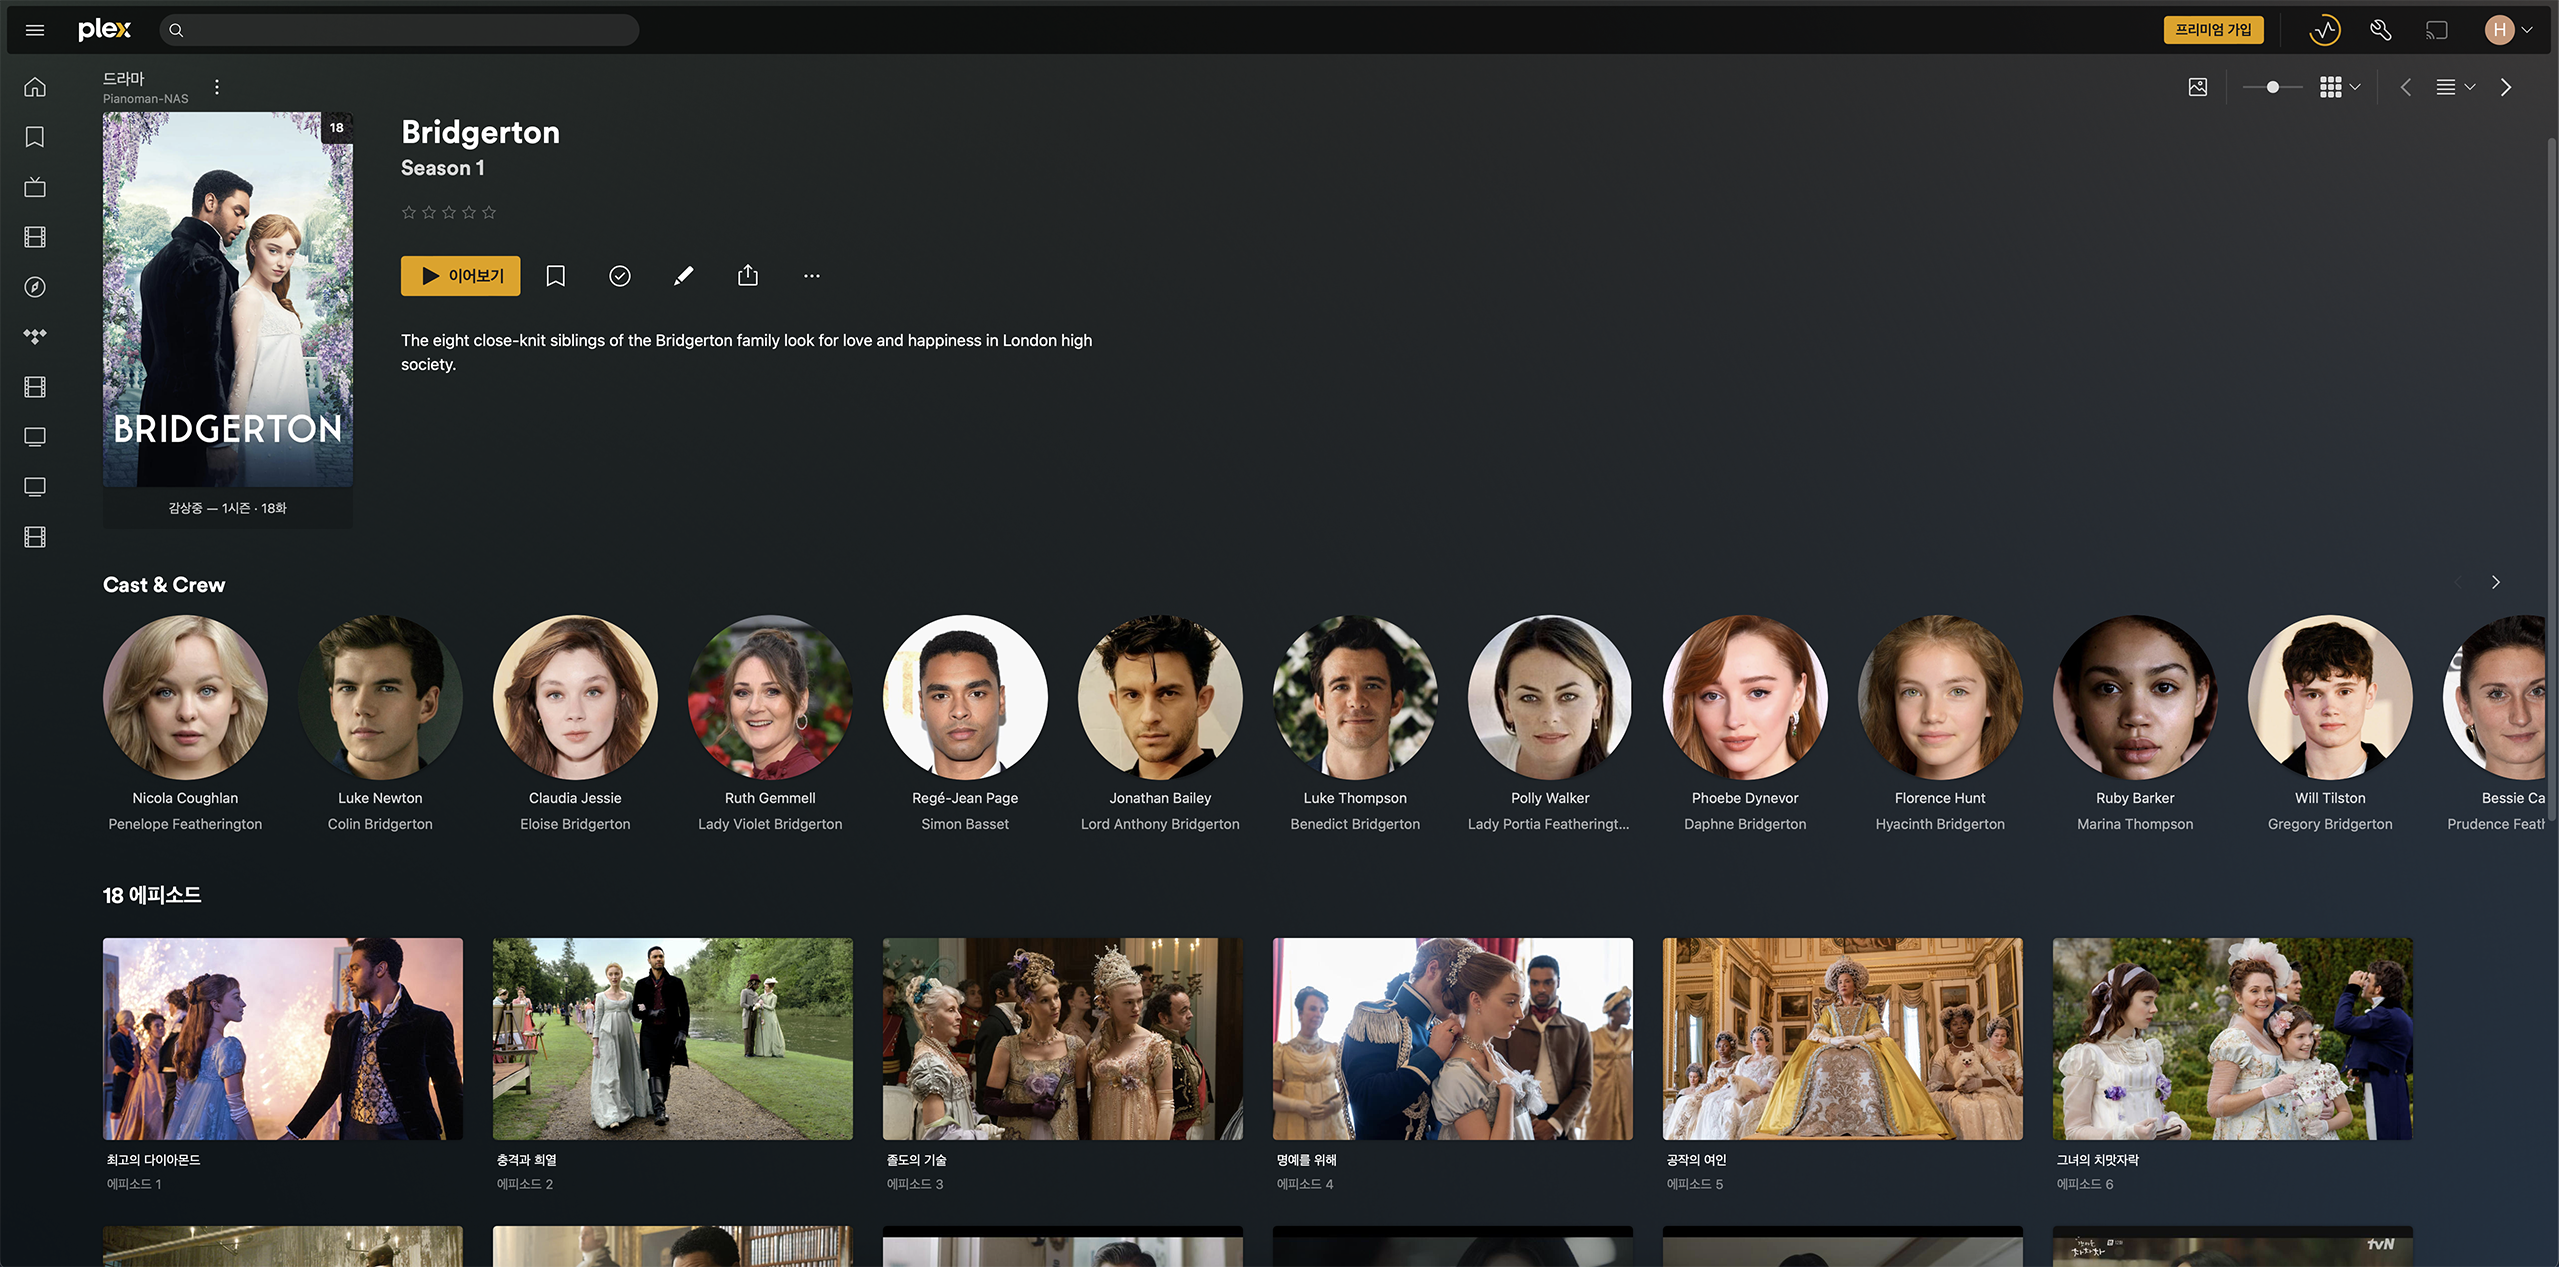Open the Tidal music sidebar icon

click(x=35, y=337)
